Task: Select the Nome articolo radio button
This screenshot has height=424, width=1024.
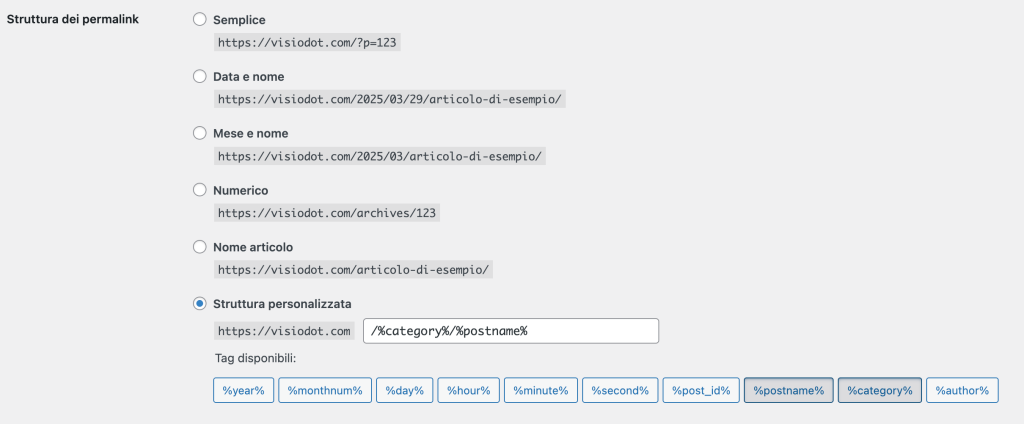Action: coord(200,246)
